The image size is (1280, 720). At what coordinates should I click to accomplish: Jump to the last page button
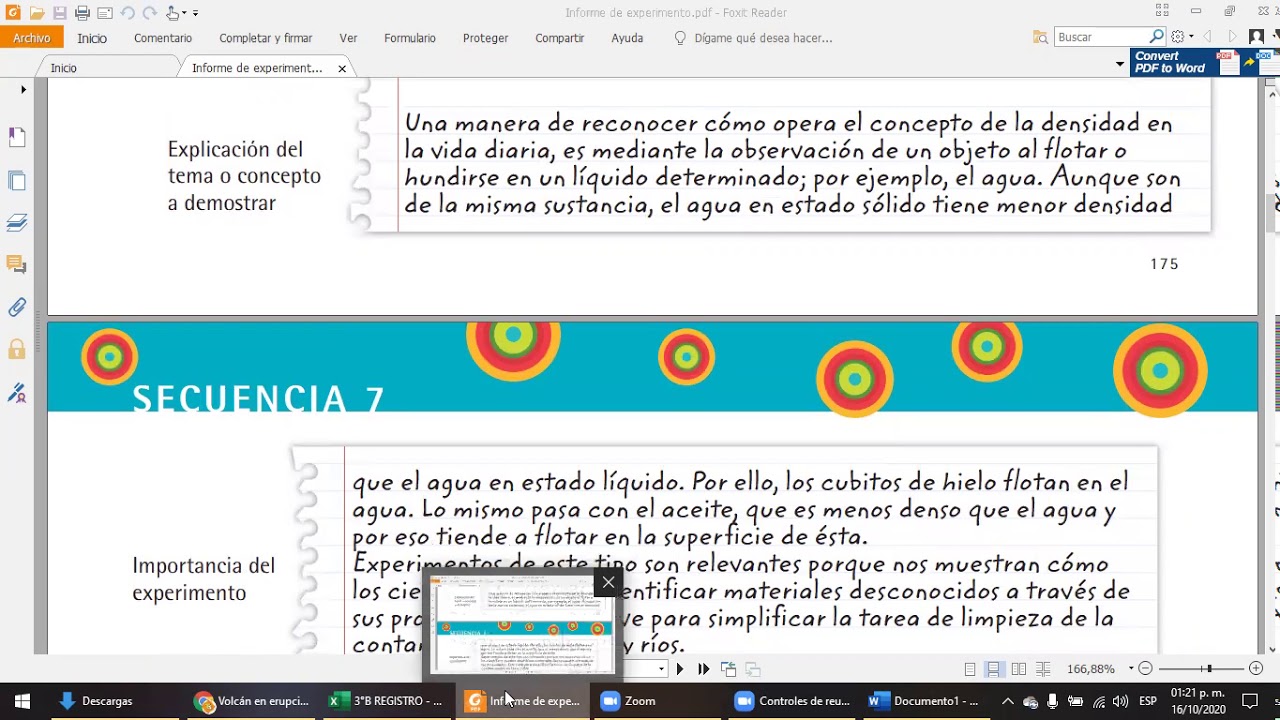703,669
